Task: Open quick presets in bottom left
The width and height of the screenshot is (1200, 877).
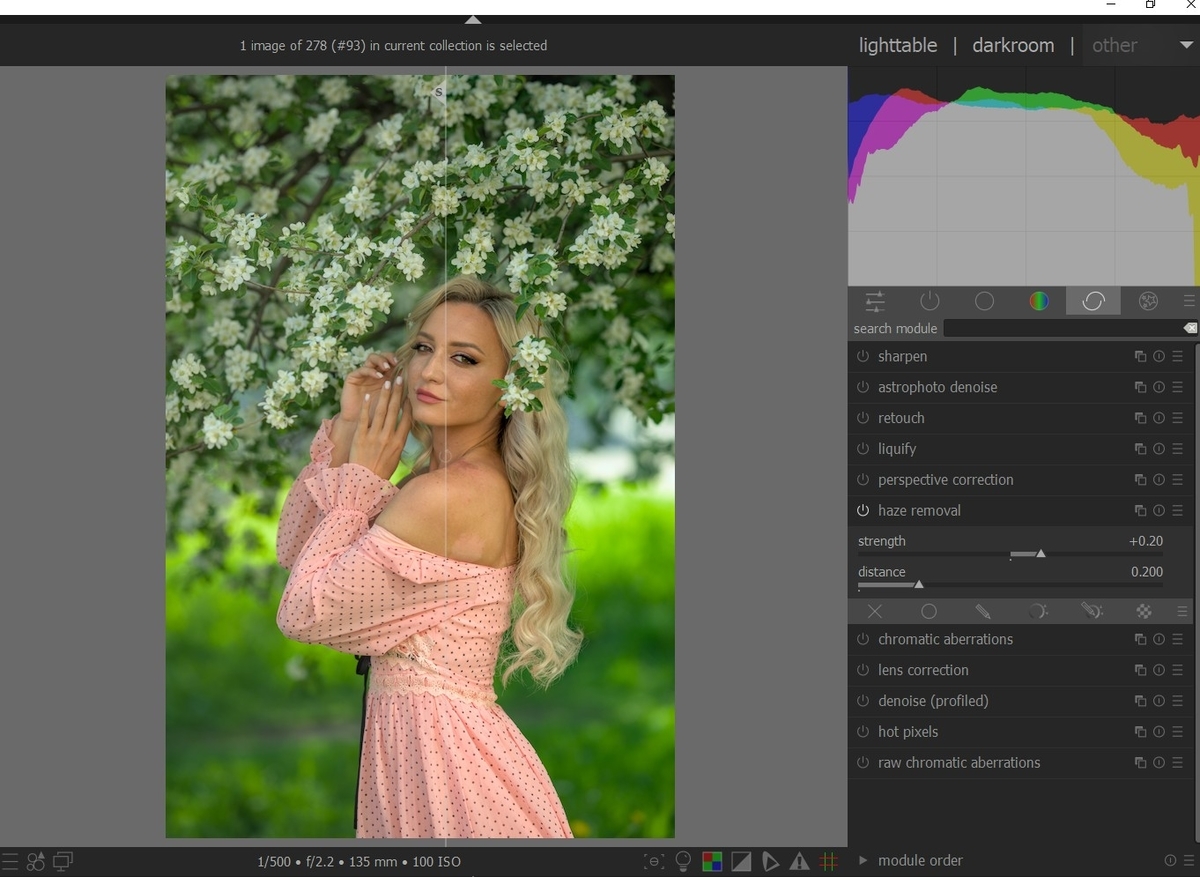Action: 10,861
